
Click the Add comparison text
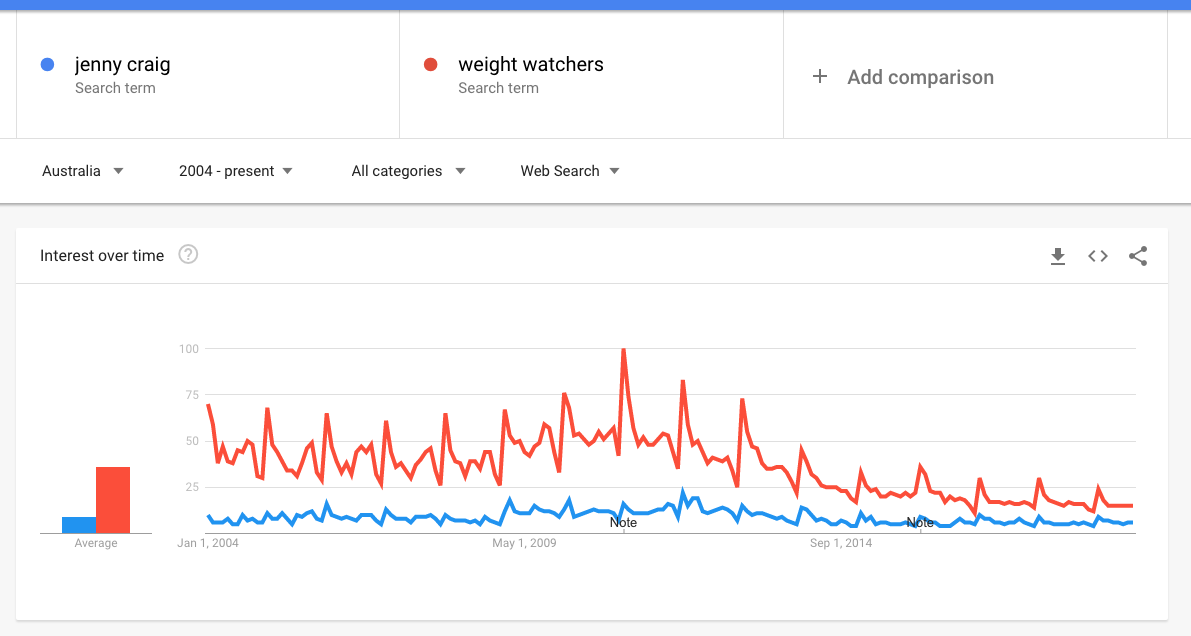(920, 77)
